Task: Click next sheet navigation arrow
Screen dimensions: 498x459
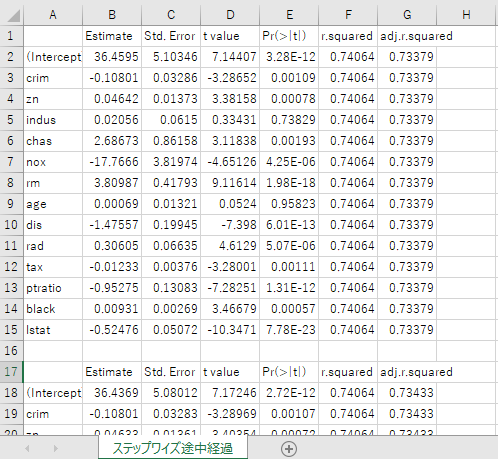Action: pyautogui.click(x=56, y=449)
